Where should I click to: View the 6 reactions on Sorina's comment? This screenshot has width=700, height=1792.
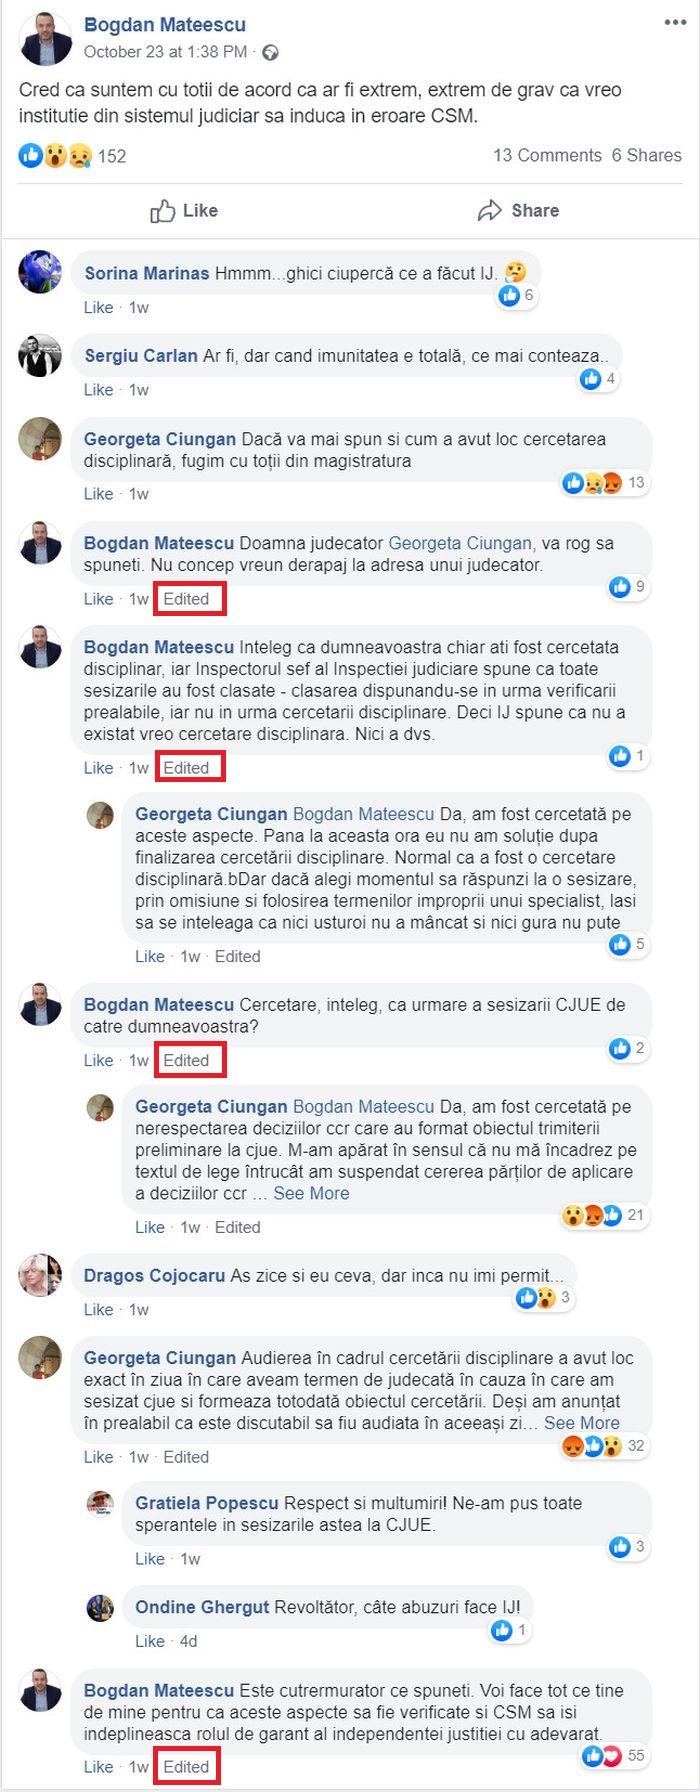(516, 295)
